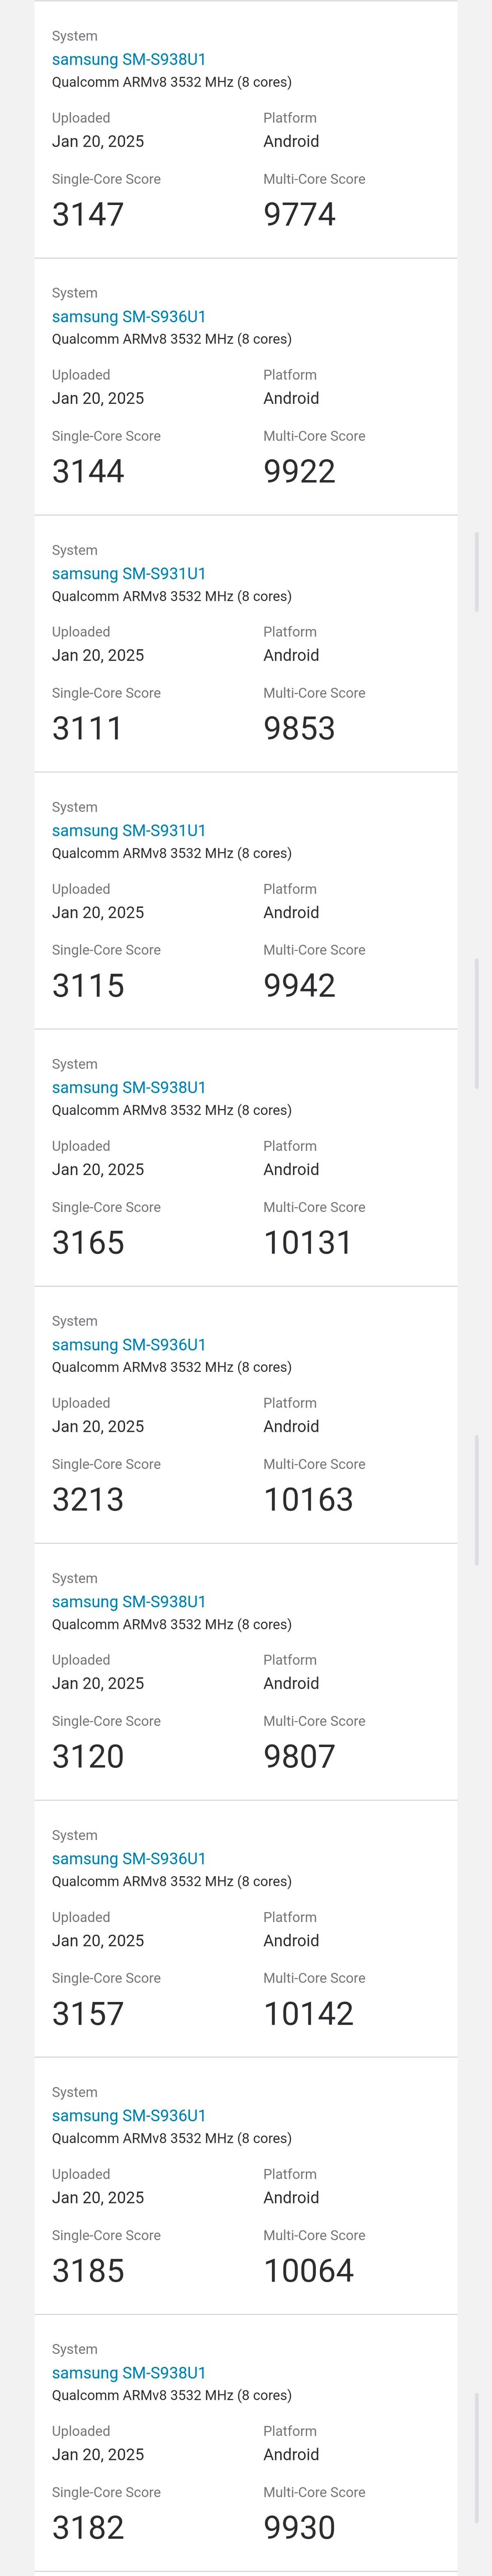
Task: Open samsung SM-S931U1 result with 9853 multi-core
Action: tap(129, 574)
